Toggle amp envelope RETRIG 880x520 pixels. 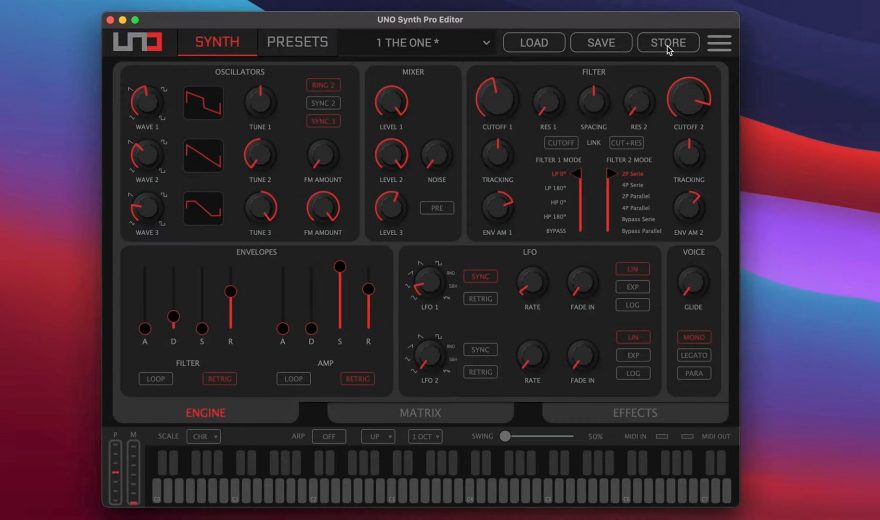(x=358, y=379)
